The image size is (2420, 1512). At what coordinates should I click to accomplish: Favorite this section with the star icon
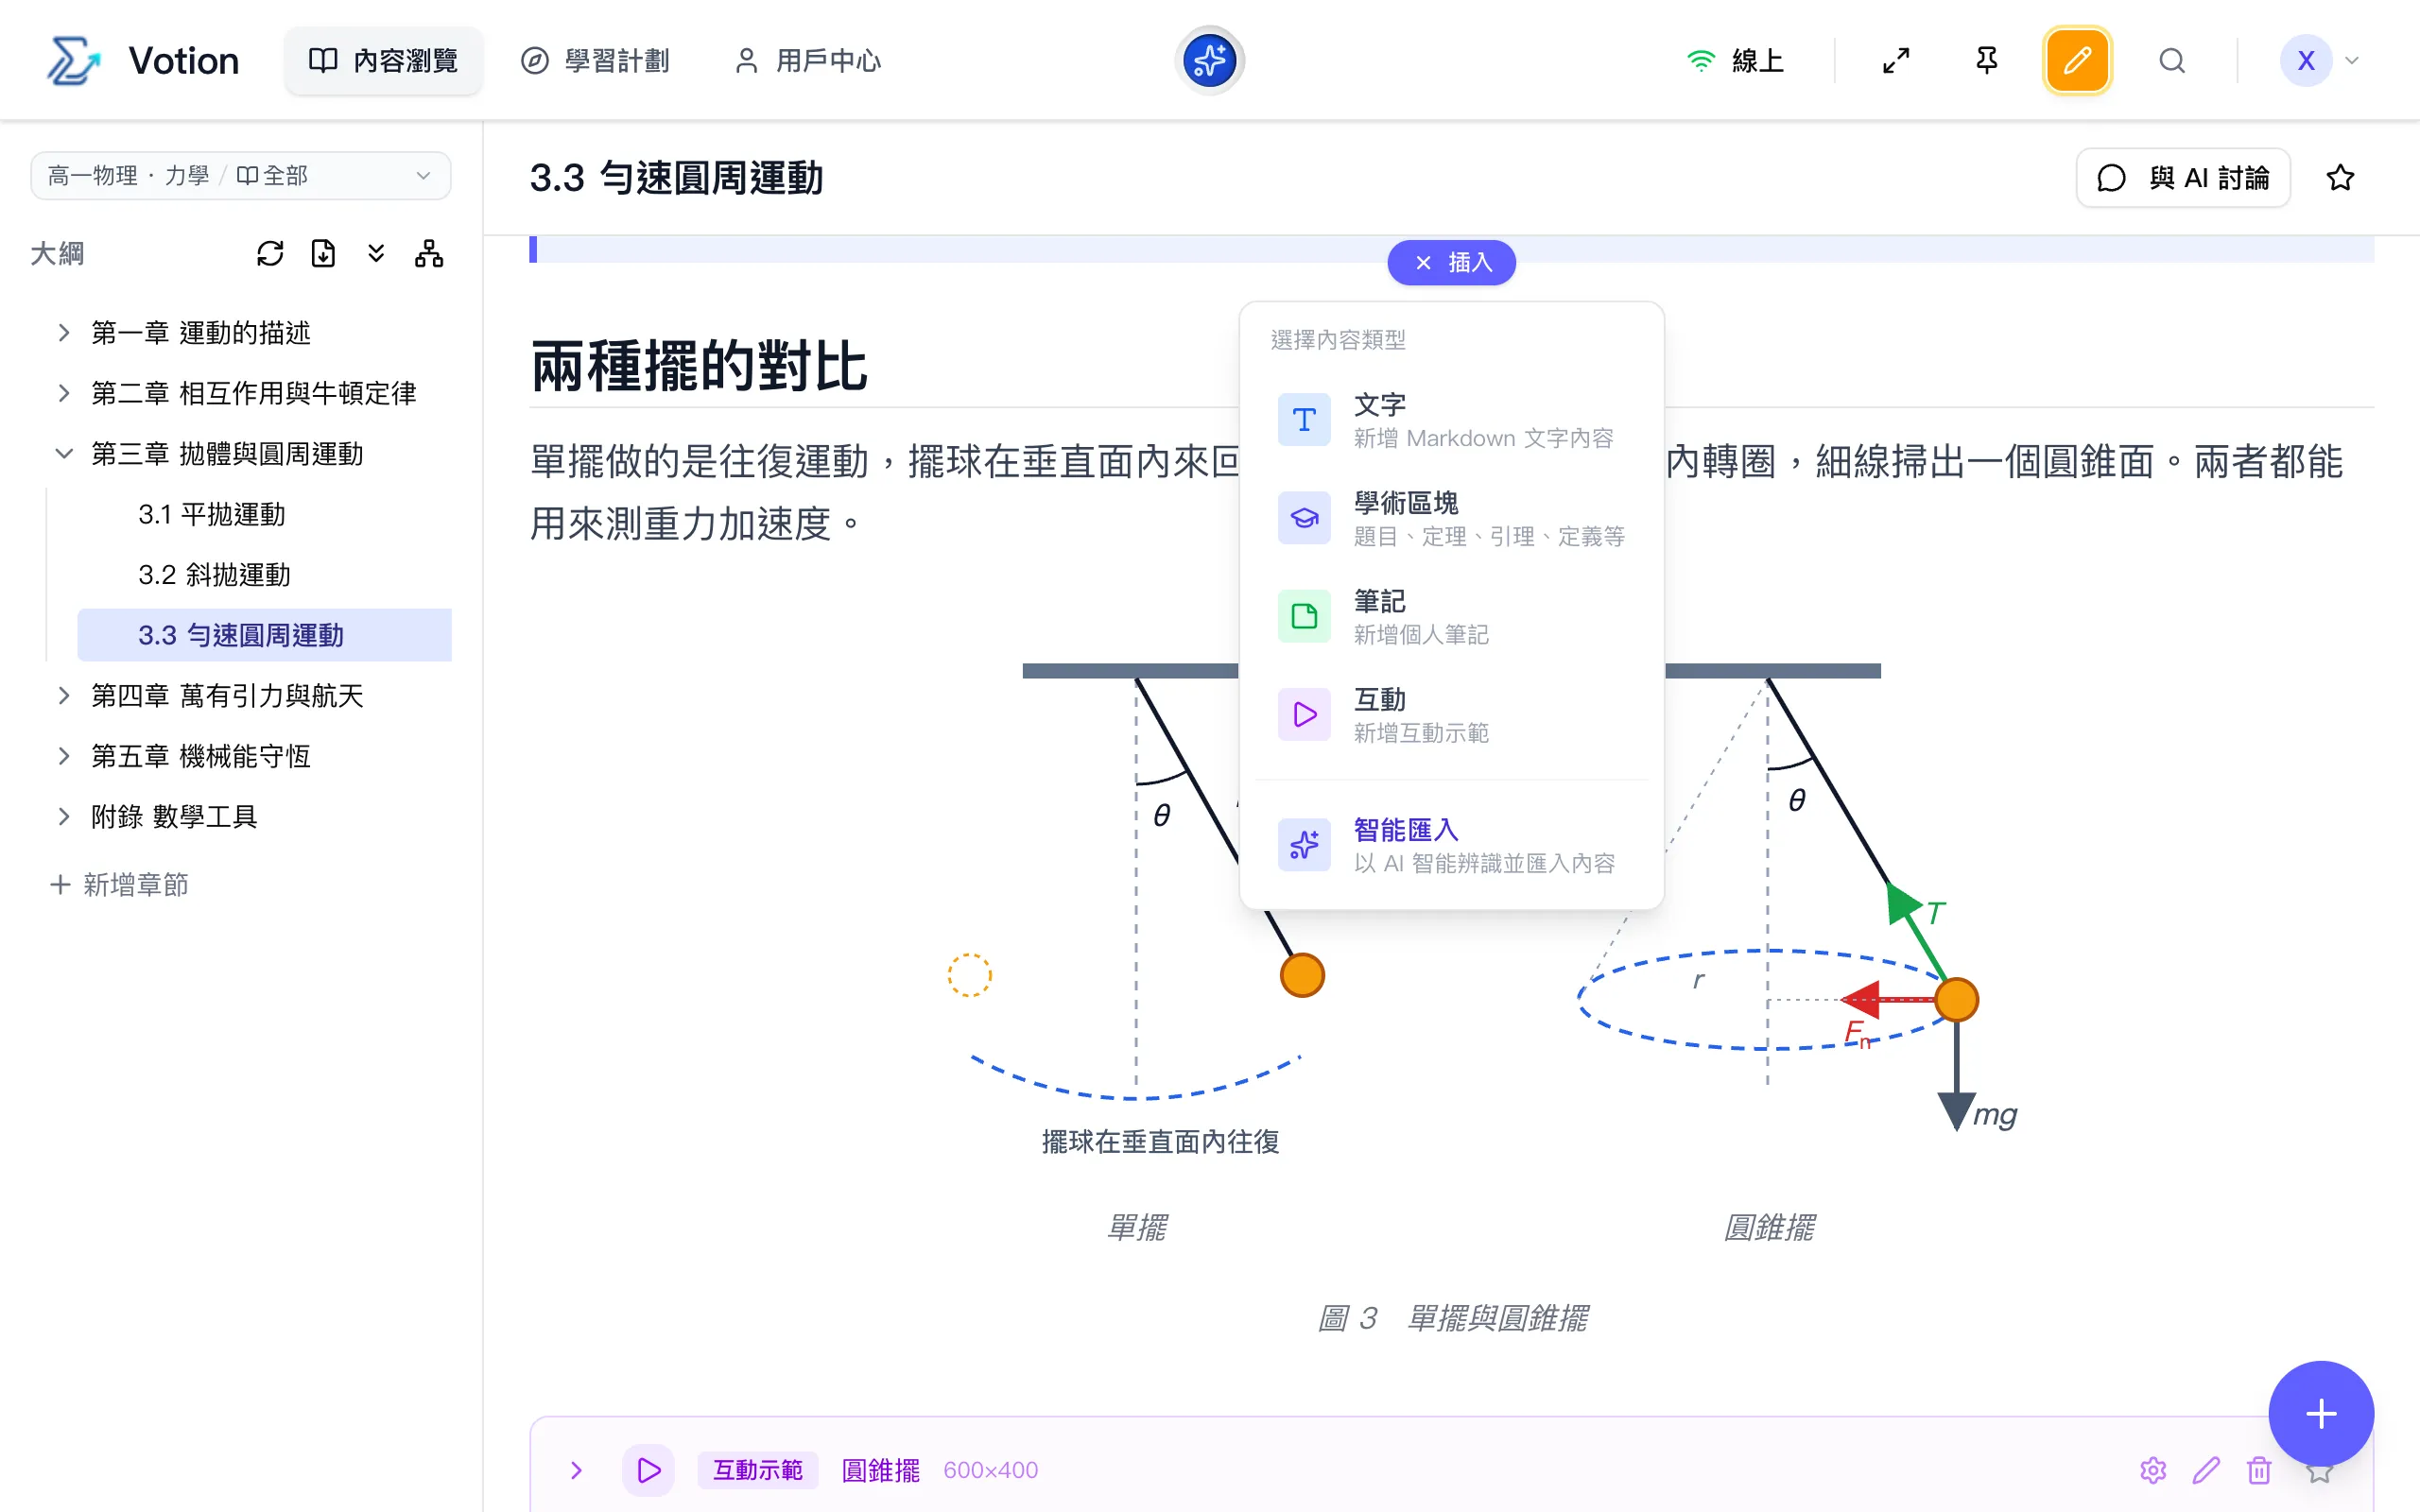point(2339,178)
